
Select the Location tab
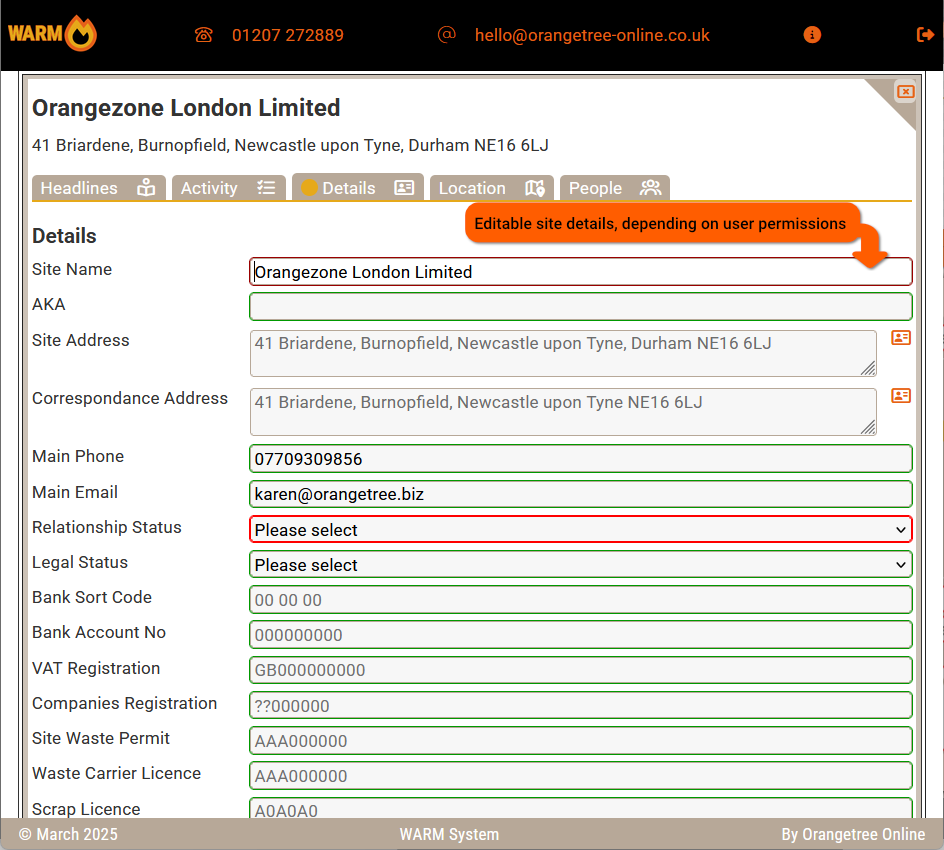coord(491,188)
